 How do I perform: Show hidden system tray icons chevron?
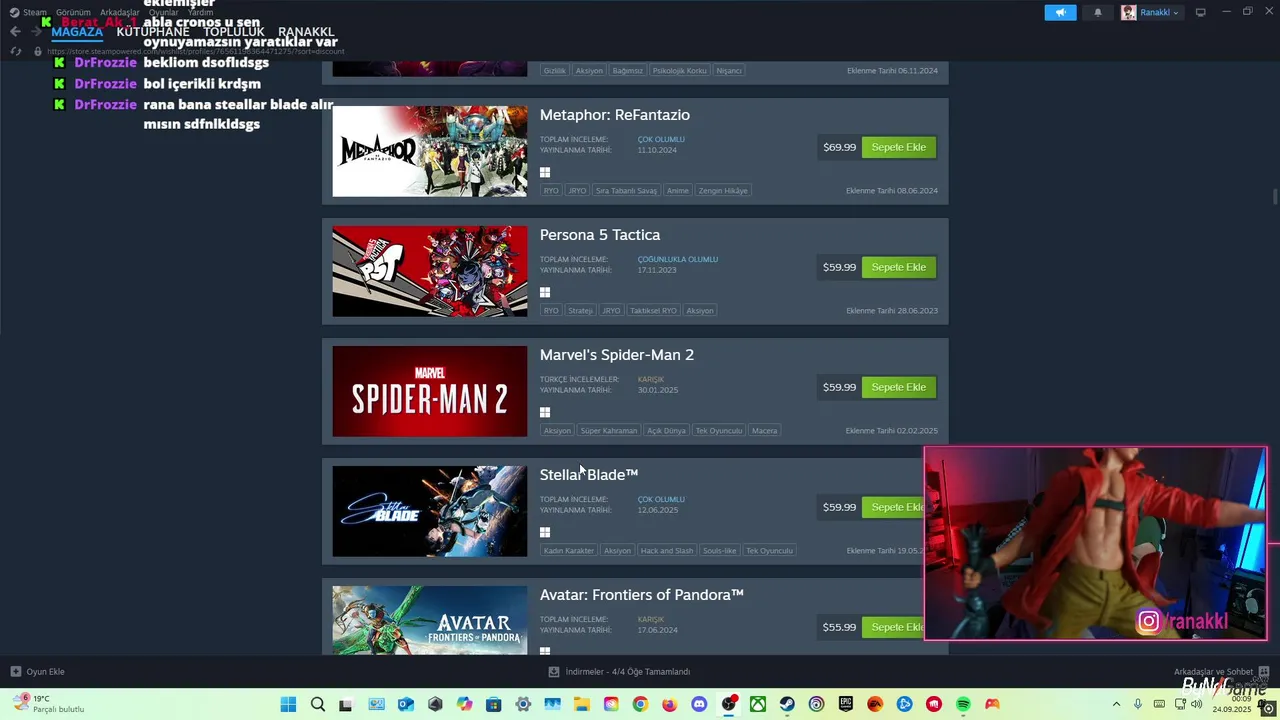(x=1116, y=705)
